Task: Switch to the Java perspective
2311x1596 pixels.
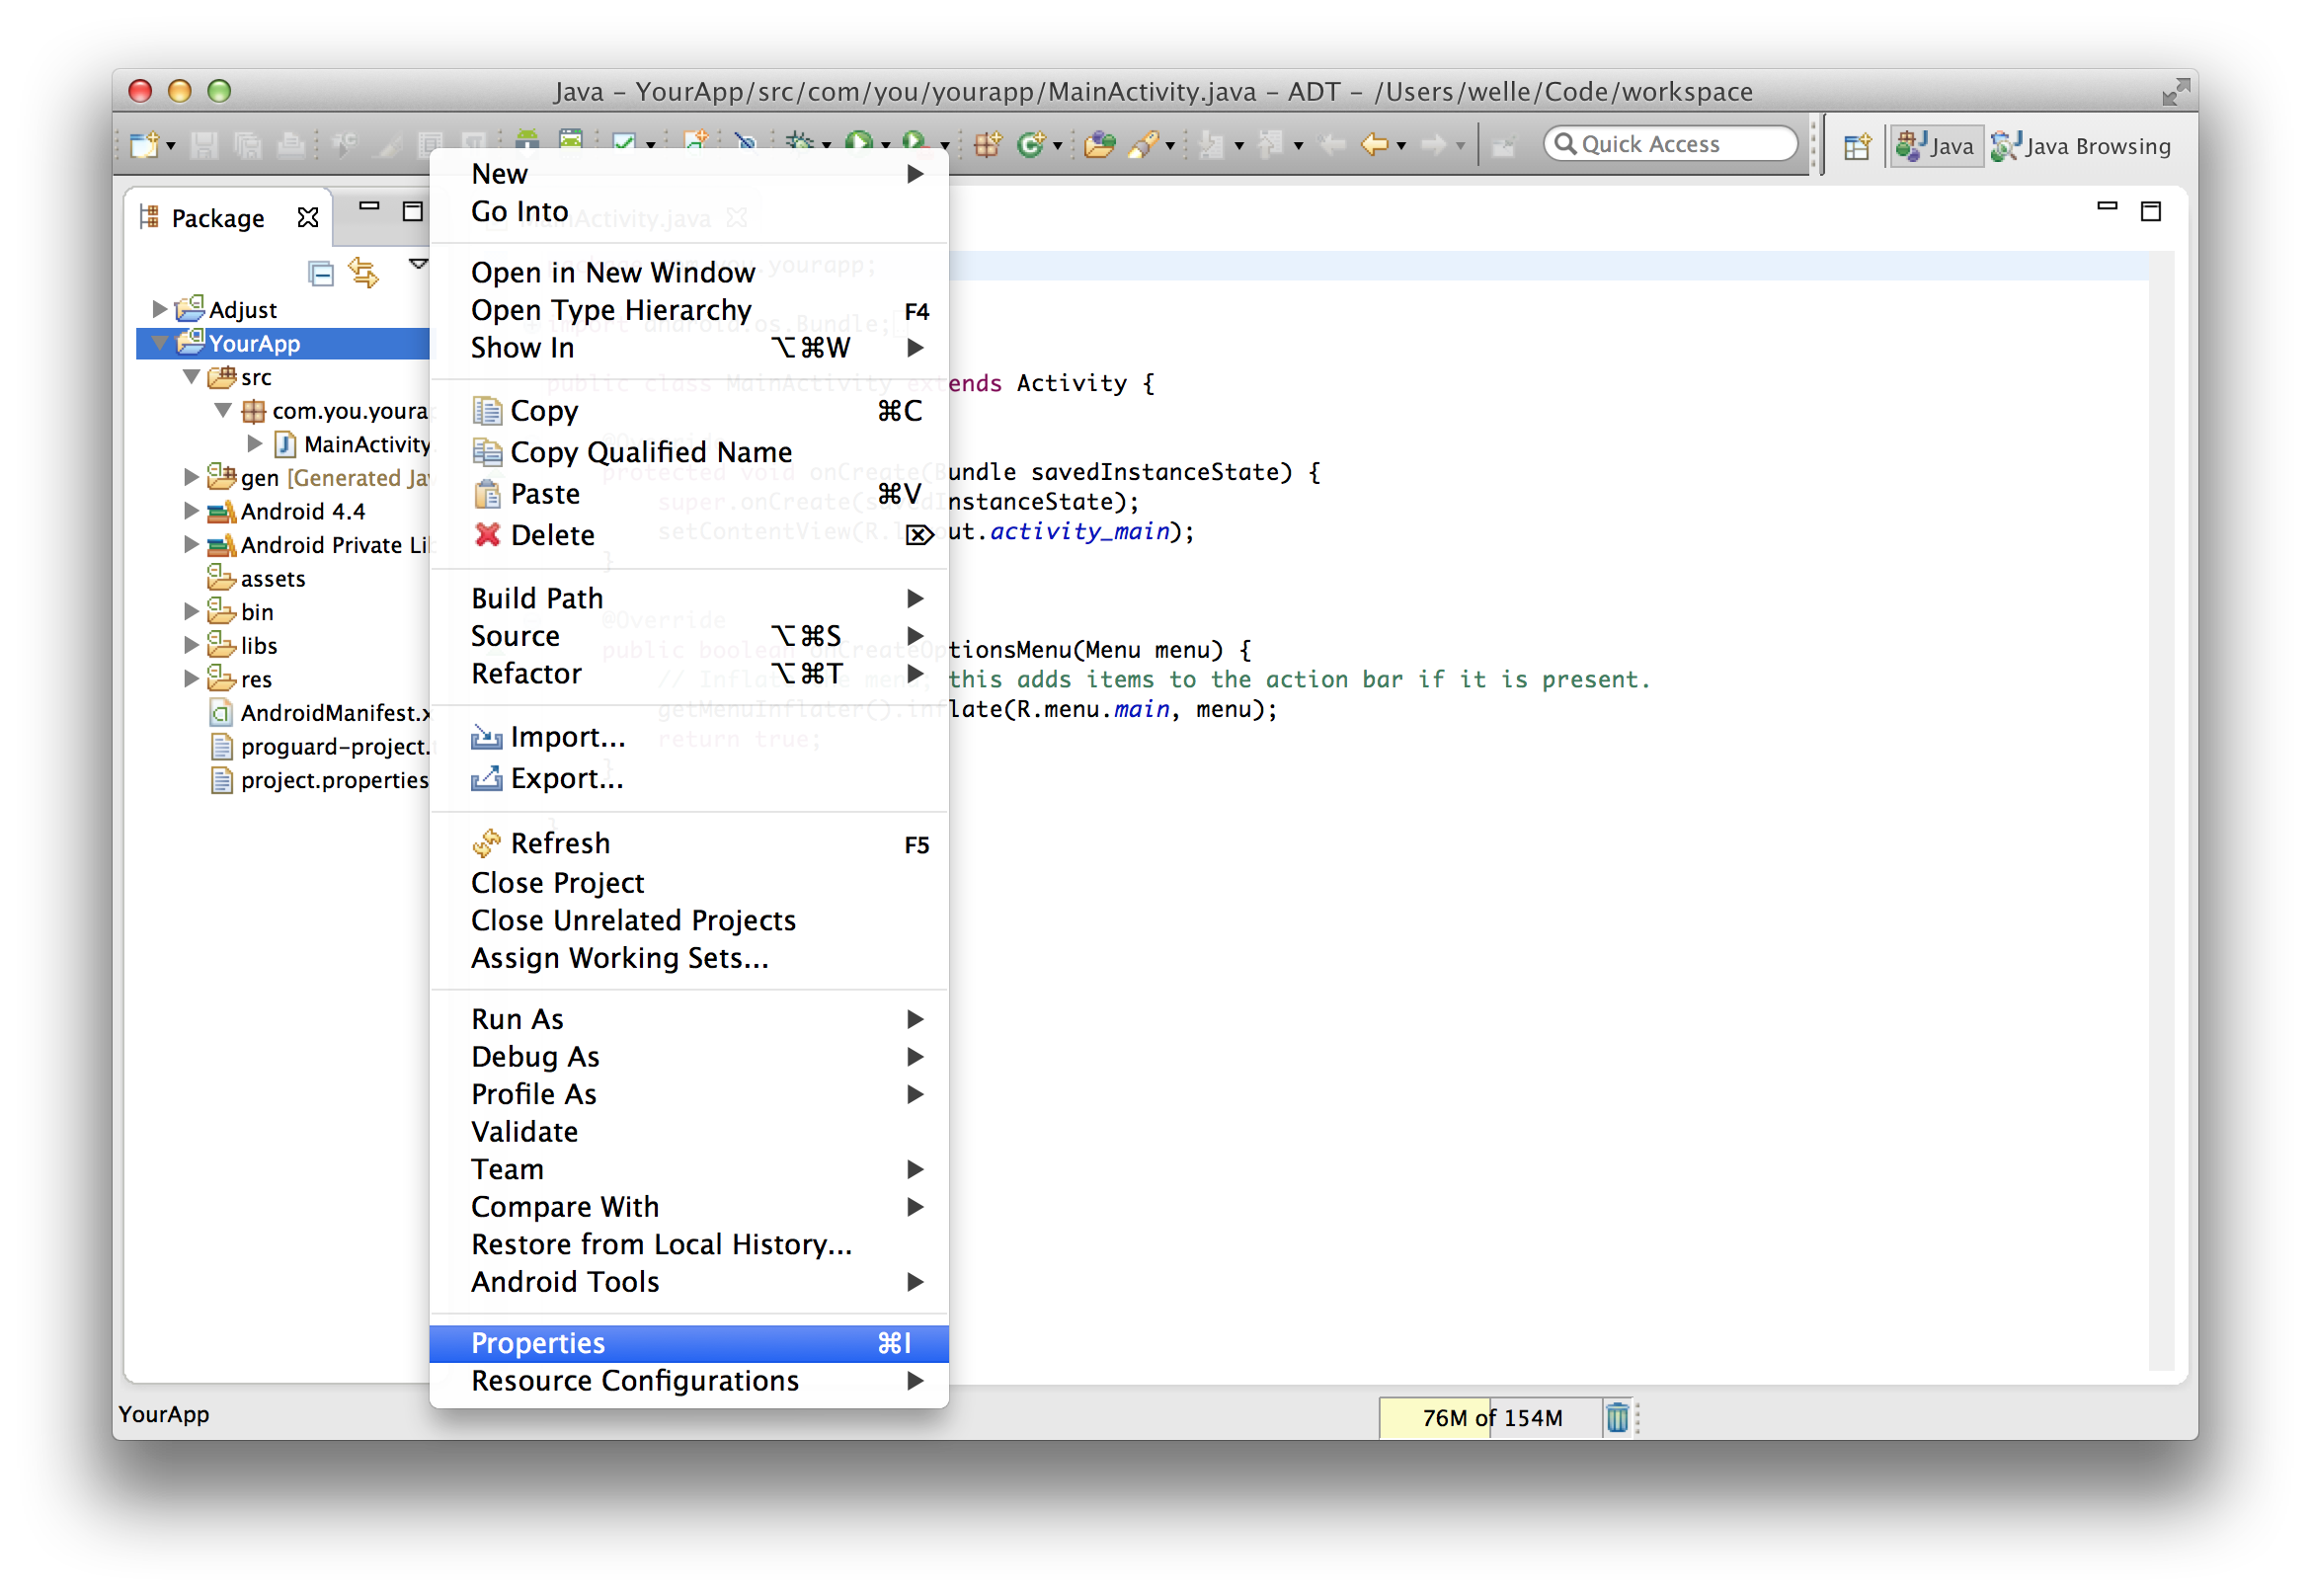Action: (x=1936, y=147)
